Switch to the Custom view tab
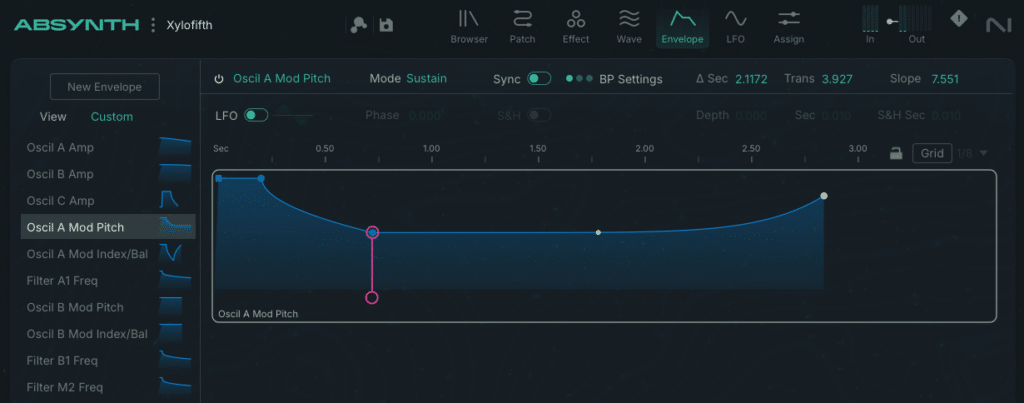The image size is (1024, 403). coord(112,117)
